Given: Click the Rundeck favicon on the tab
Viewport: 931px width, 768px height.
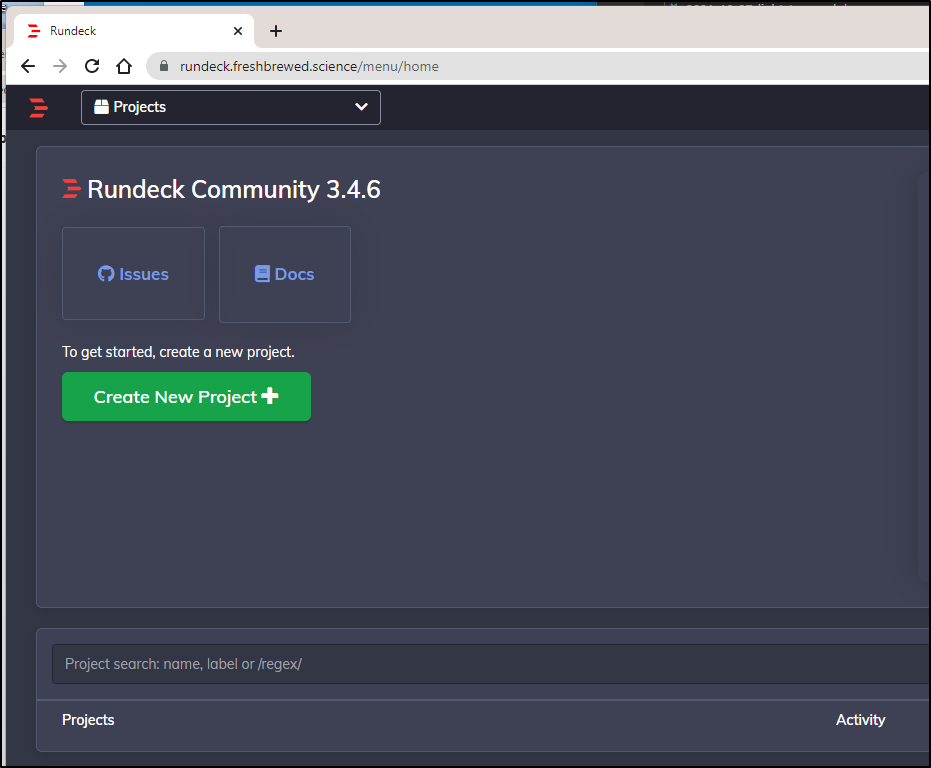Looking at the screenshot, I should (x=34, y=31).
